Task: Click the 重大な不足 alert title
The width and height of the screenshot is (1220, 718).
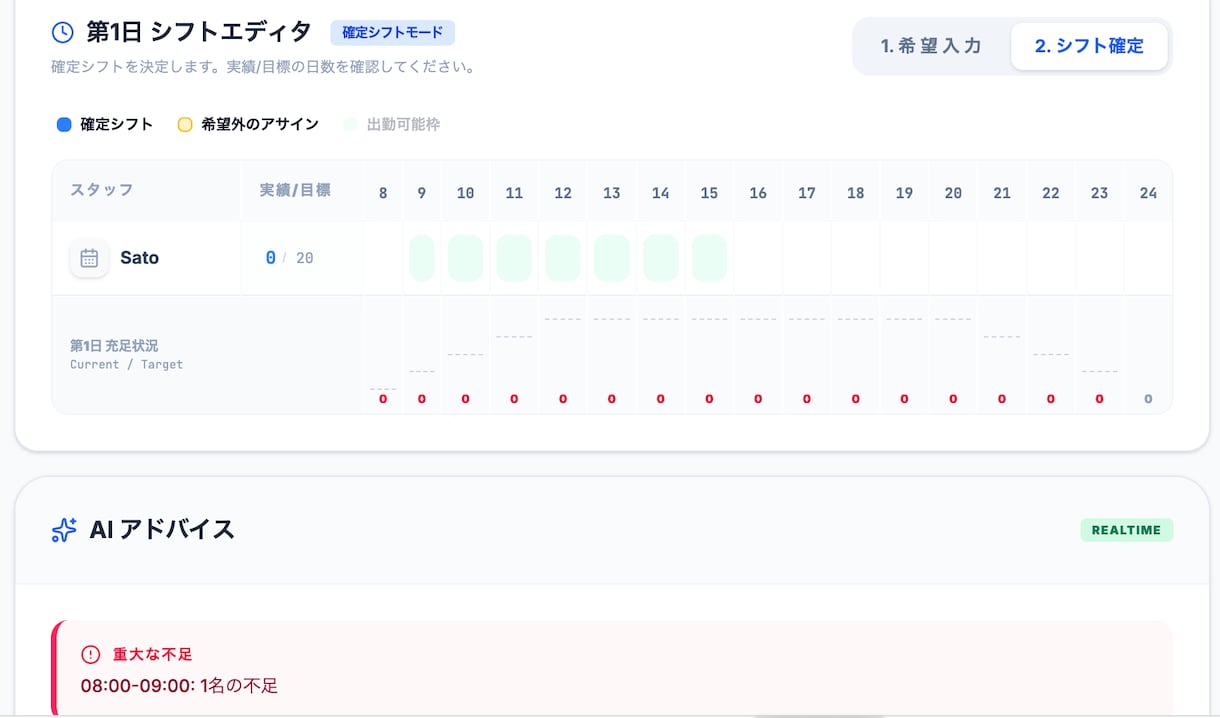Action: coord(152,654)
